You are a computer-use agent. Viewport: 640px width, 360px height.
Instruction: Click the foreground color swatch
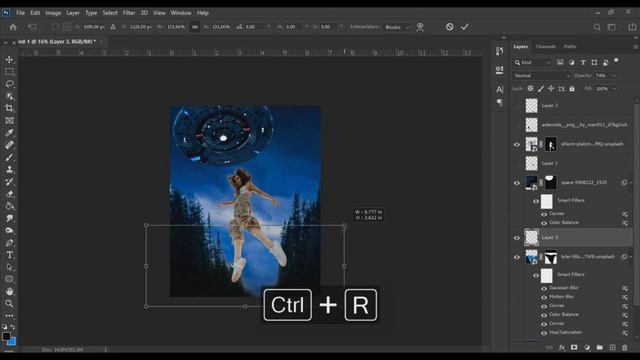[x=6, y=336]
